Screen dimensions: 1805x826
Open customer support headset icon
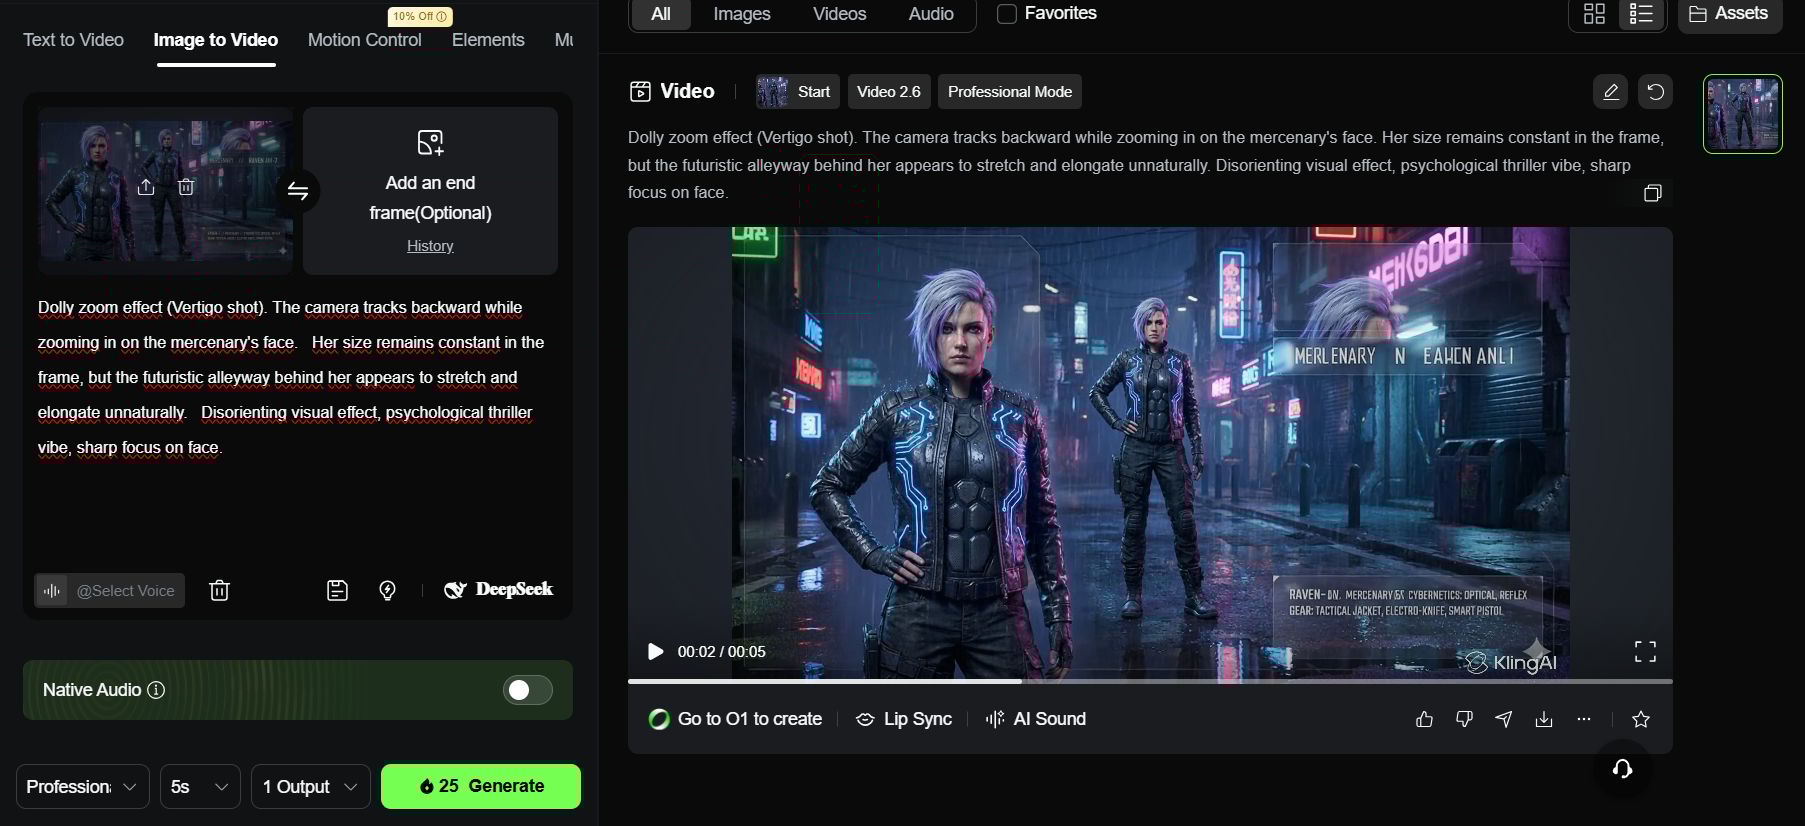(1623, 769)
